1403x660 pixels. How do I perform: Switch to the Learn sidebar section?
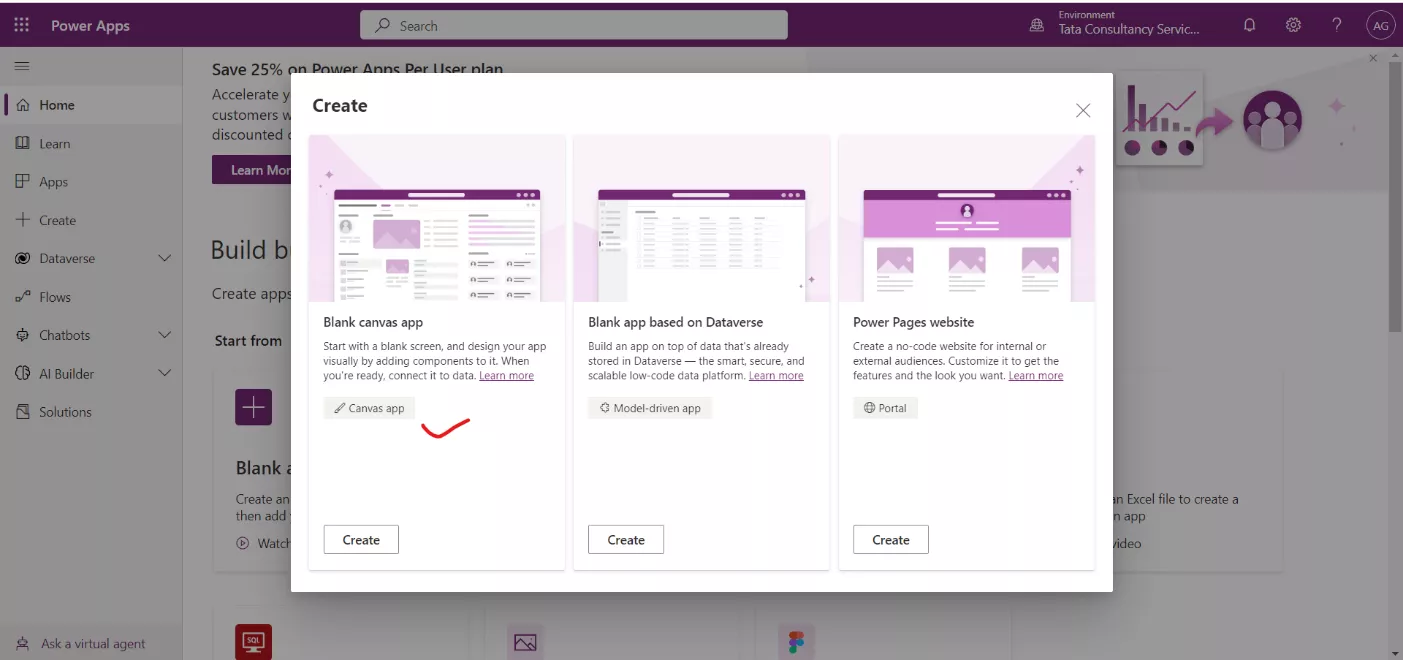point(55,142)
